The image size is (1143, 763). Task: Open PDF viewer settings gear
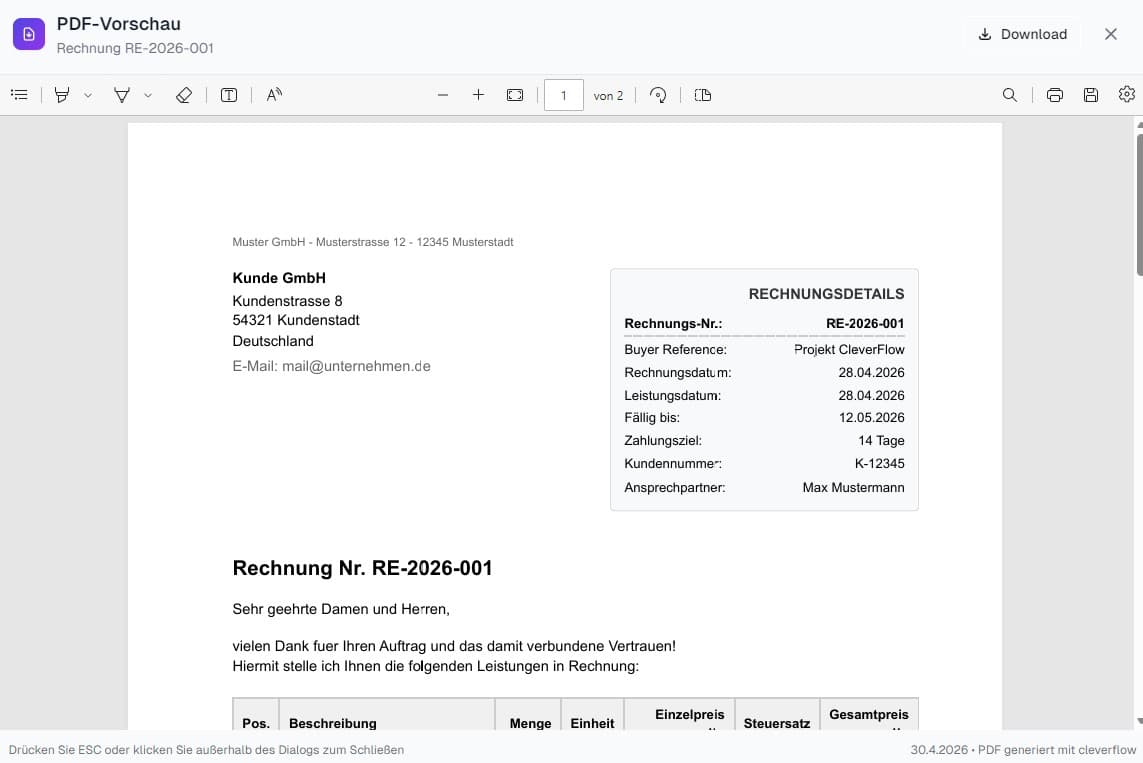click(1127, 95)
